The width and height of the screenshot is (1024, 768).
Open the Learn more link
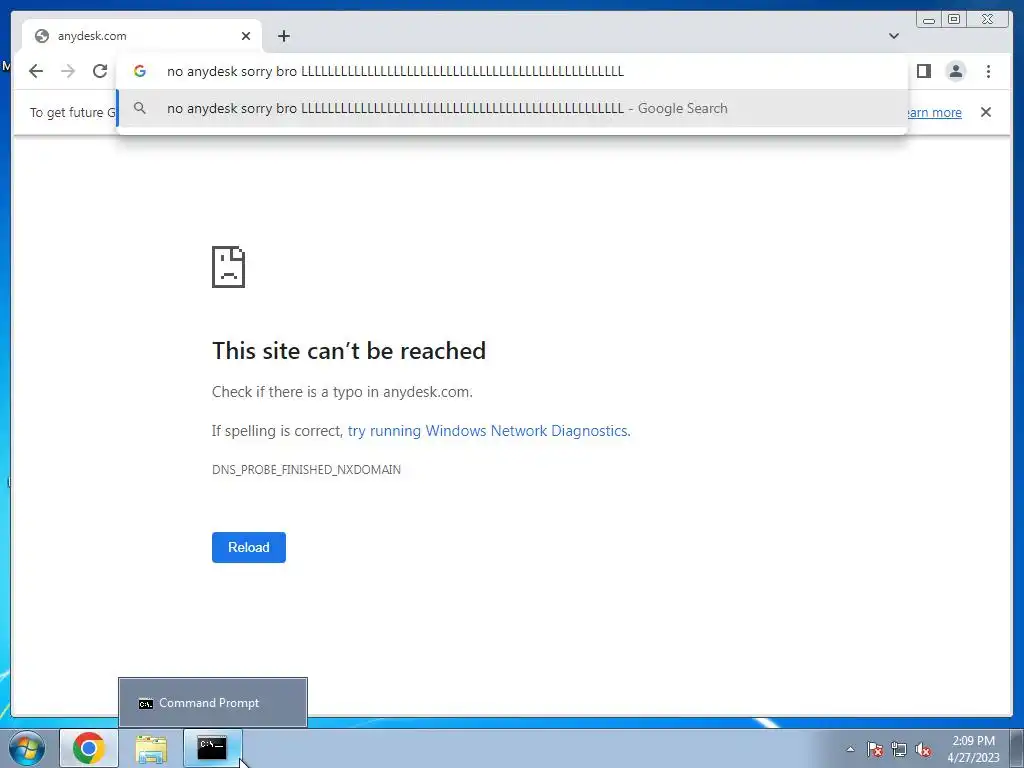coord(935,112)
